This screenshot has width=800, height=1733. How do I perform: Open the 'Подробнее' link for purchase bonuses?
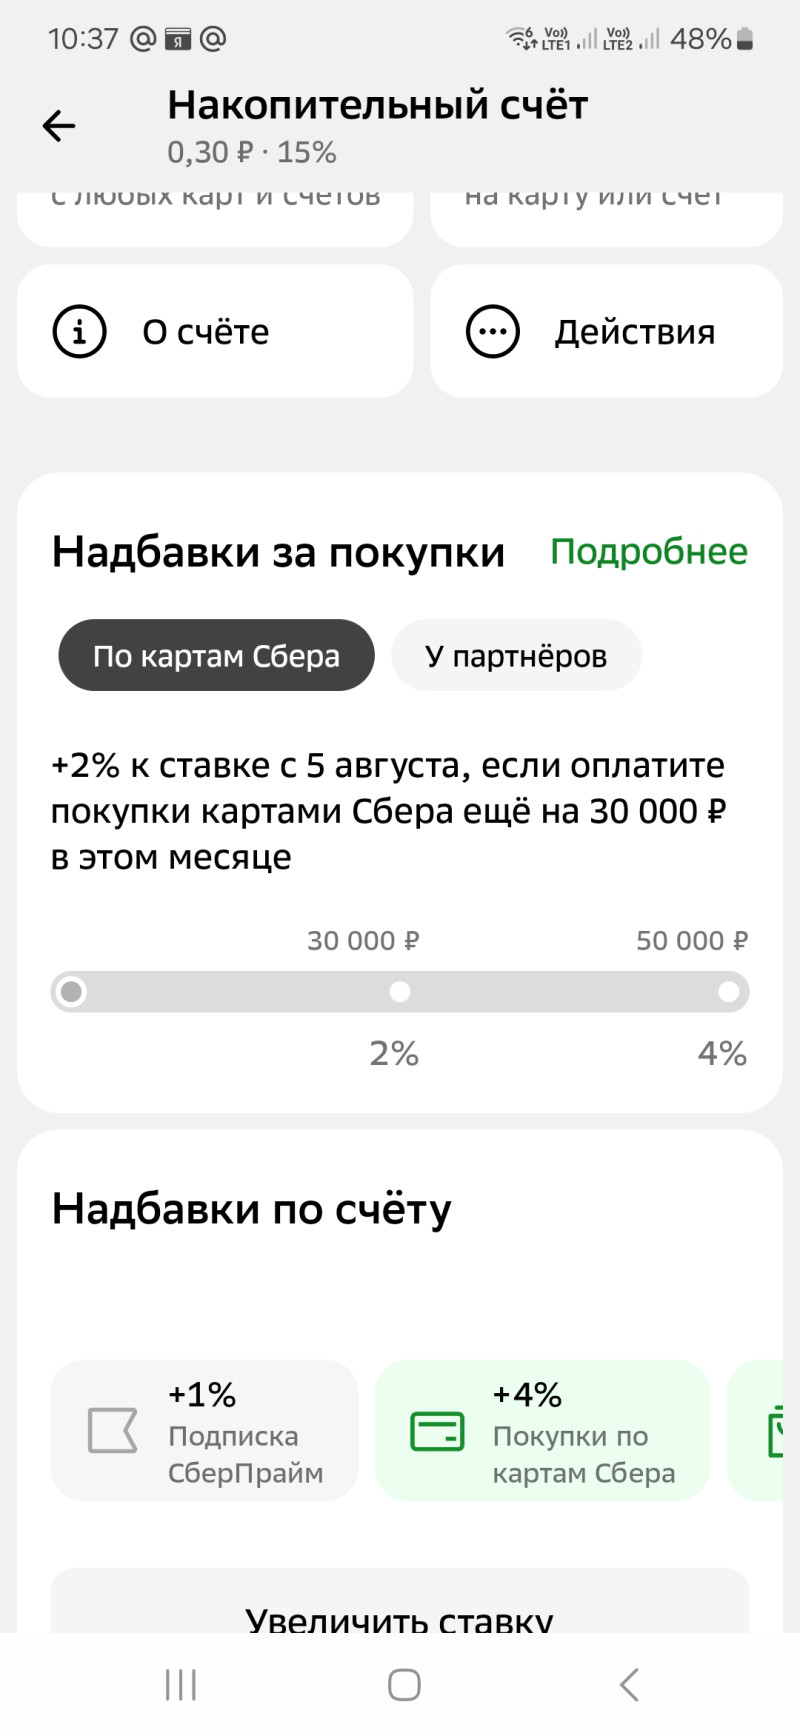[x=649, y=552]
